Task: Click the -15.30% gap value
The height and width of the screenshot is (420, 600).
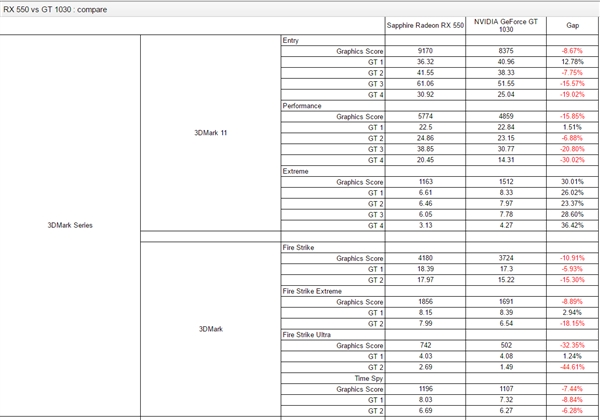Action: click(572, 280)
